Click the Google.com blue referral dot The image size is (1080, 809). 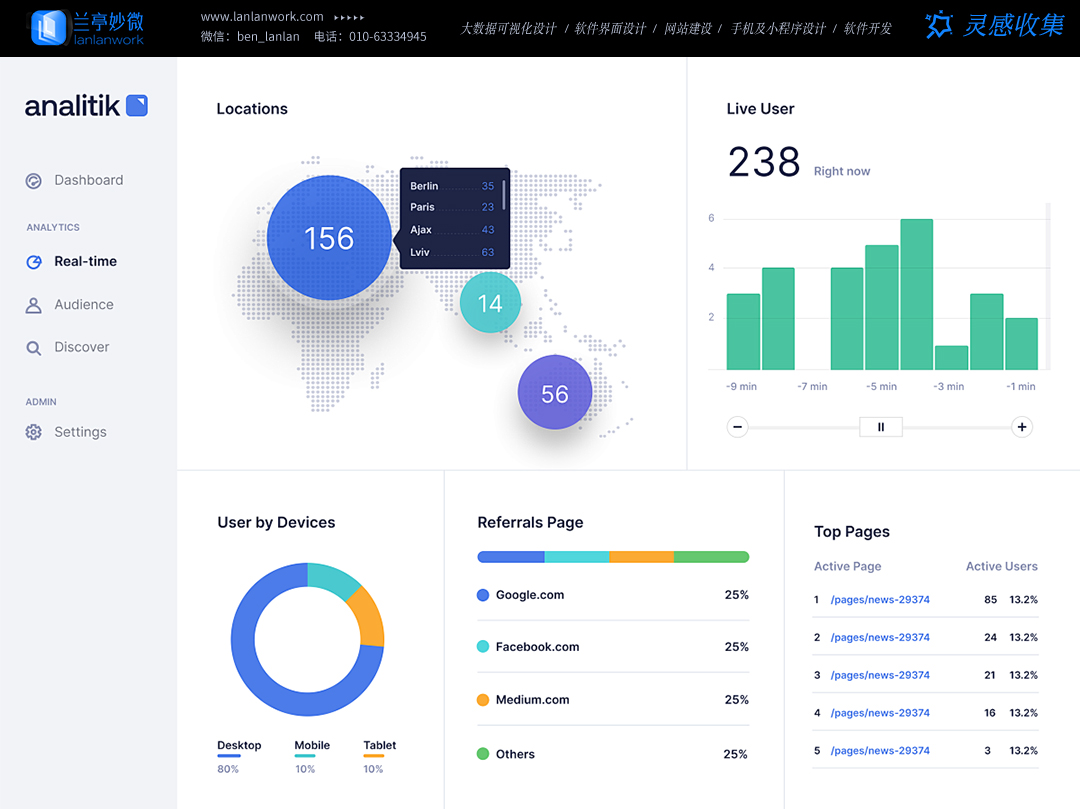click(x=483, y=595)
